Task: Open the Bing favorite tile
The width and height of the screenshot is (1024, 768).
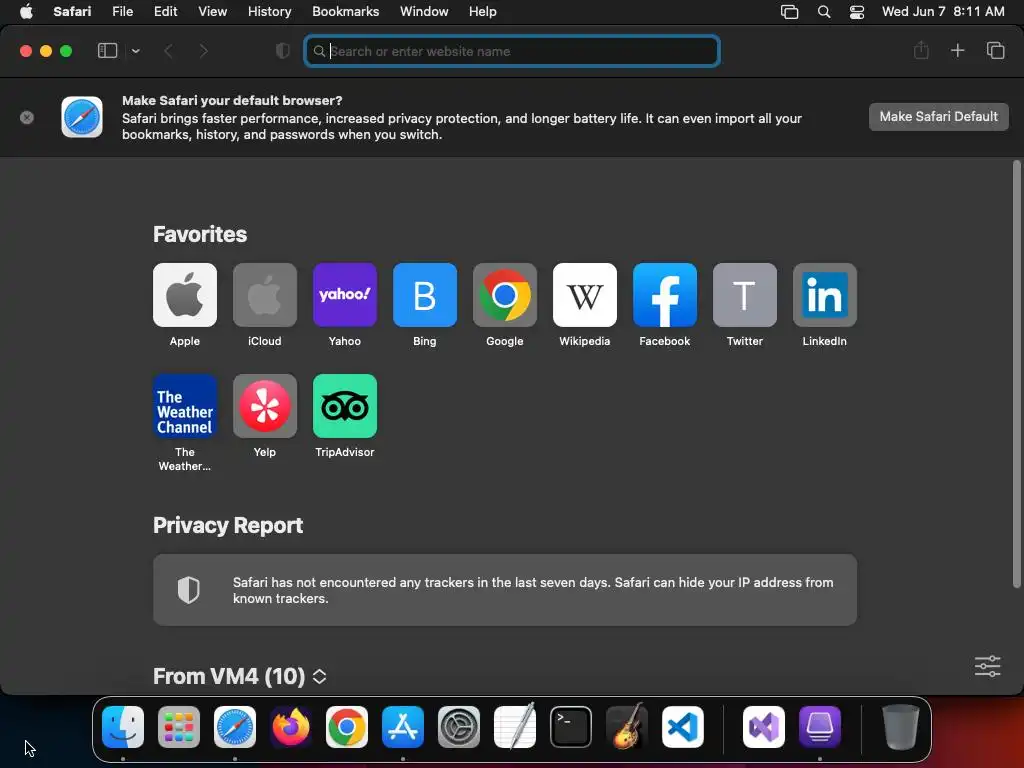Action: click(x=424, y=295)
